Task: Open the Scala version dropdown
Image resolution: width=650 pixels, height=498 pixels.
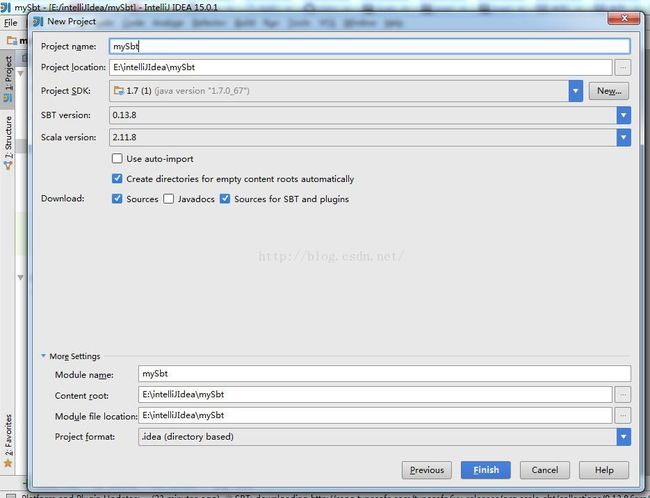Action: [623, 137]
